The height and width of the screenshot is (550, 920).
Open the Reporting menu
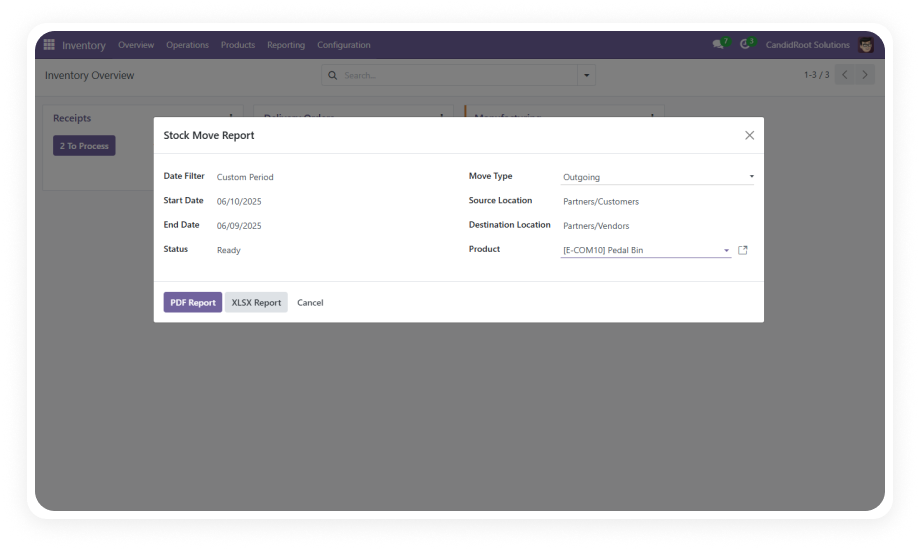point(286,45)
